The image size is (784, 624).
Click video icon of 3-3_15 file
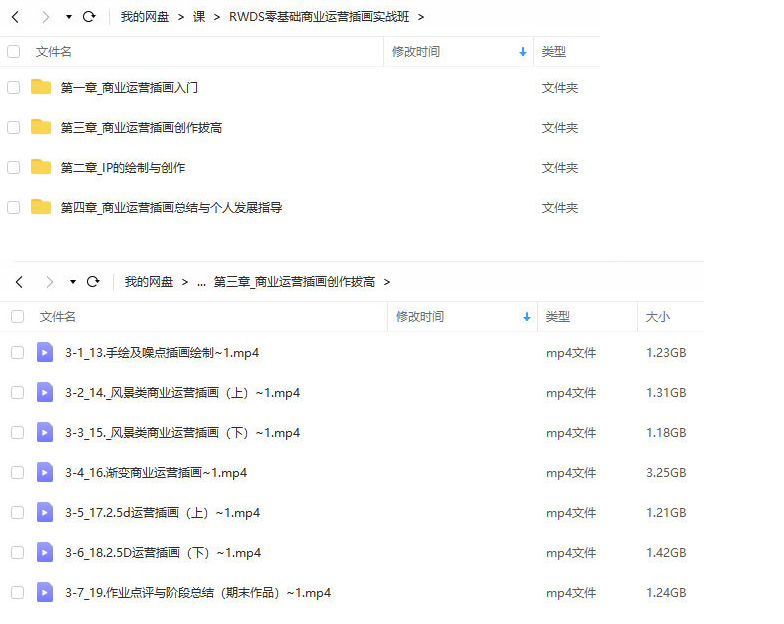(45, 432)
